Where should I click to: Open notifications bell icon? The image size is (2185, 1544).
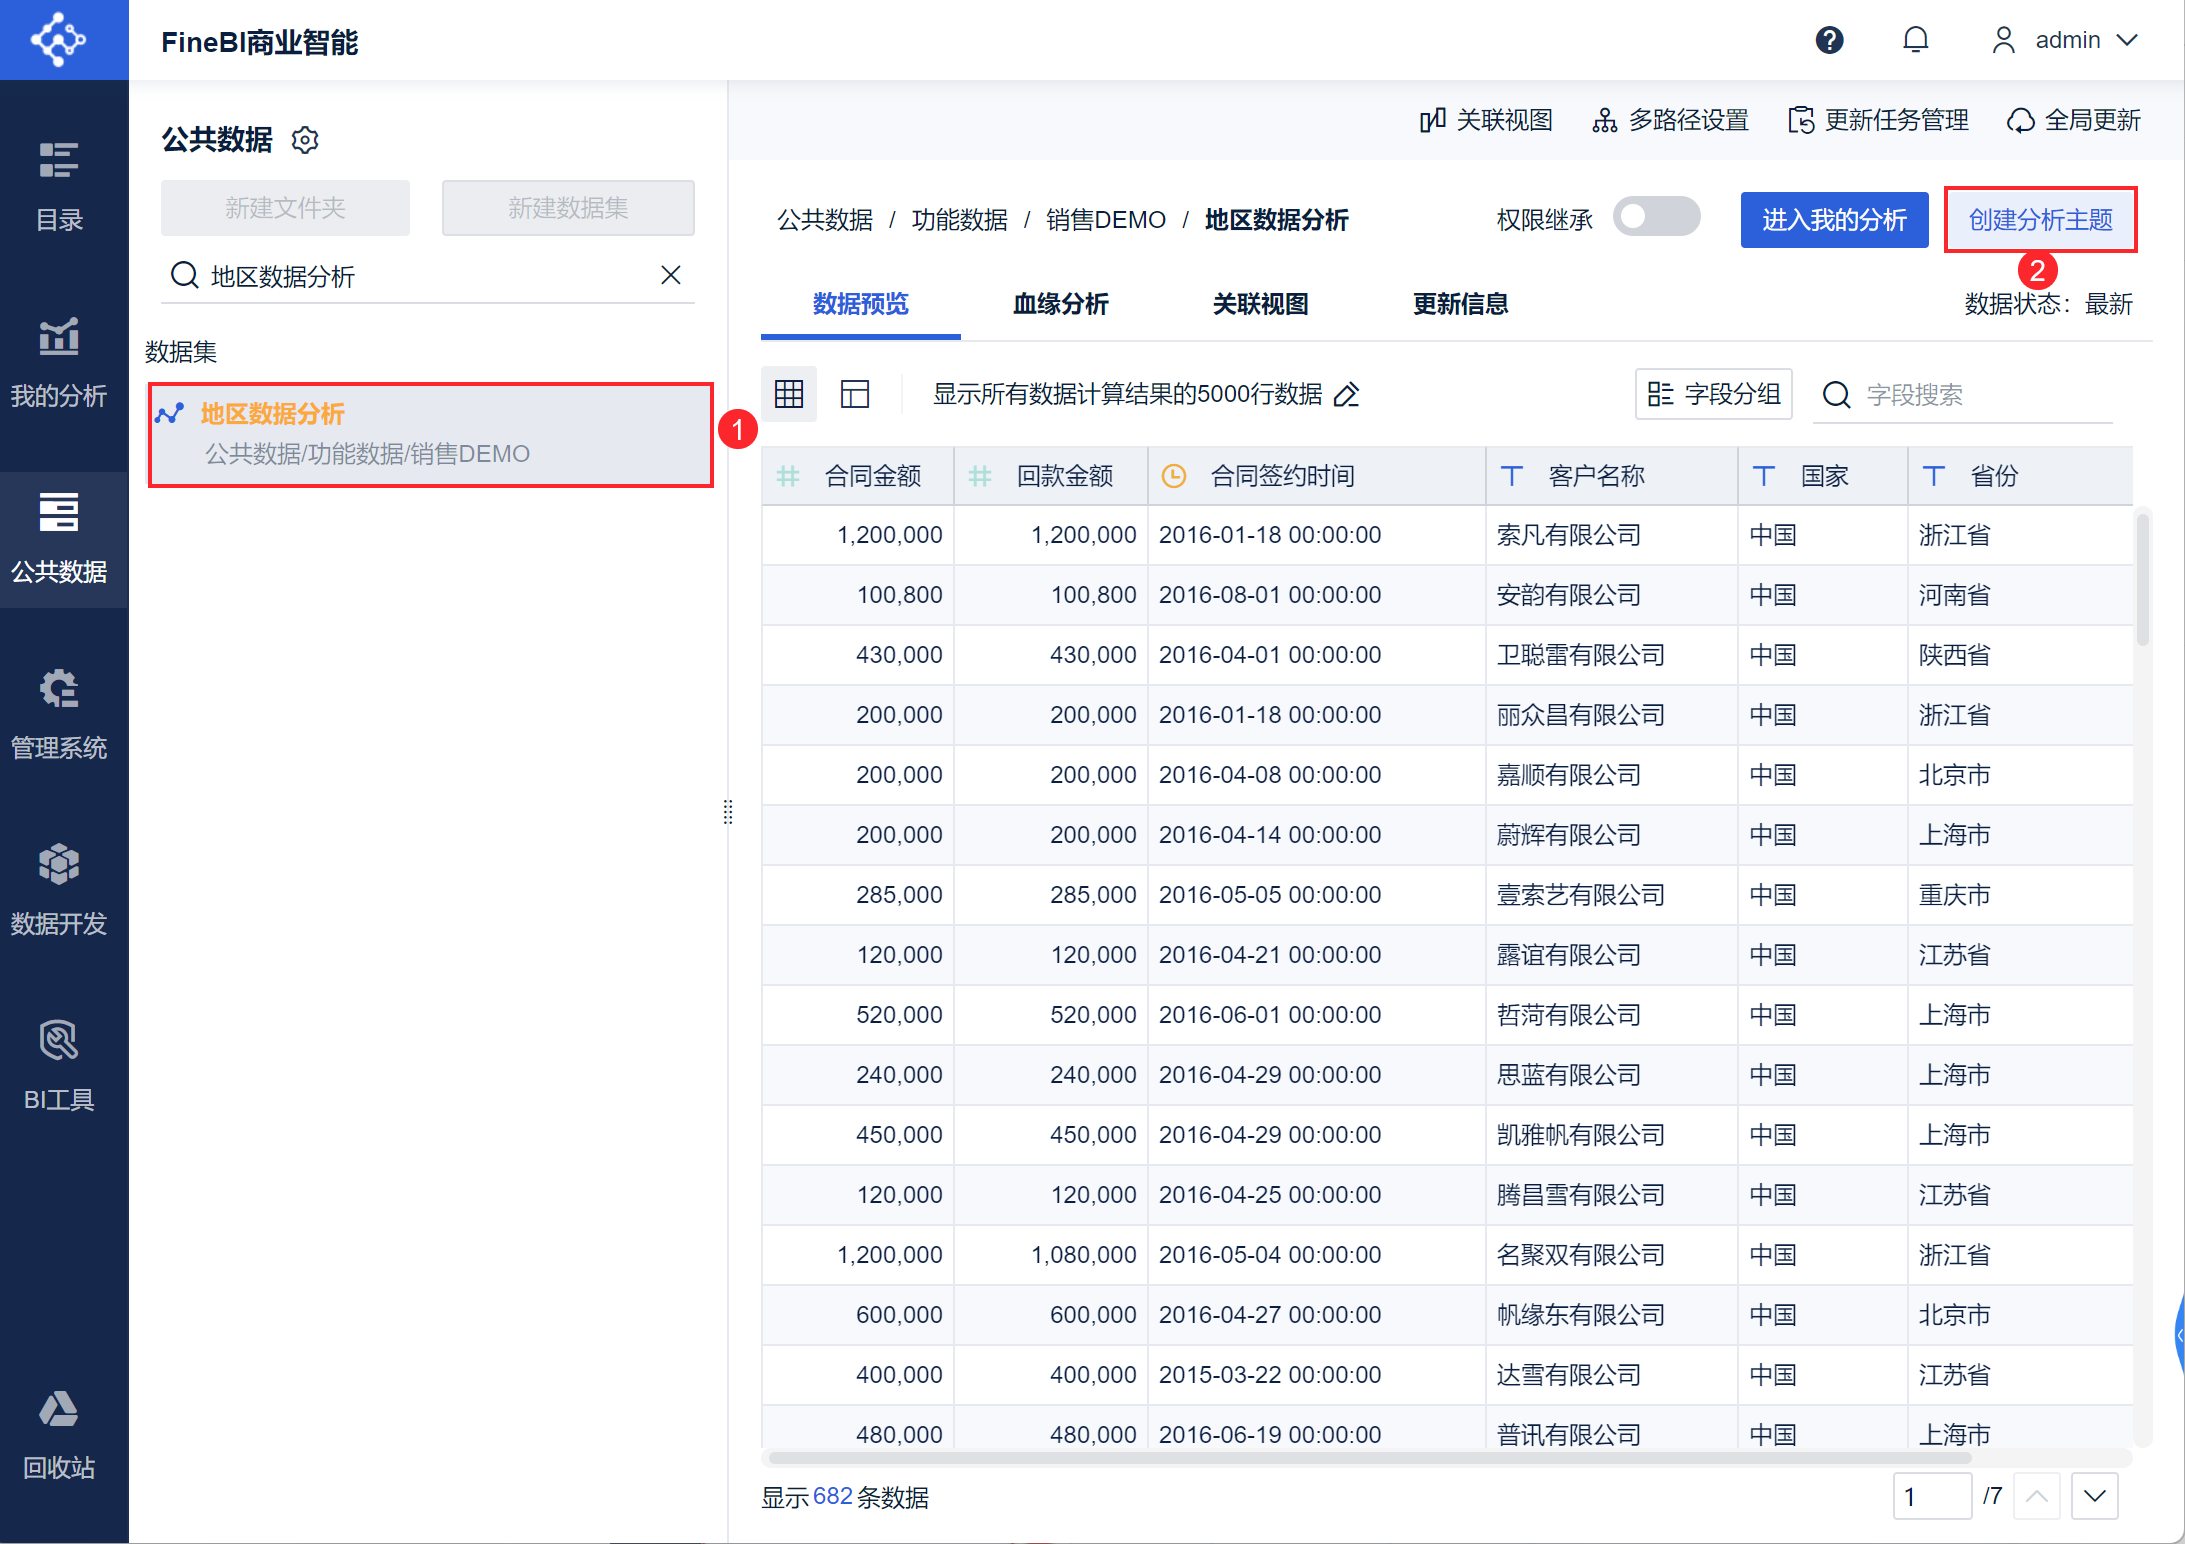[x=1915, y=40]
